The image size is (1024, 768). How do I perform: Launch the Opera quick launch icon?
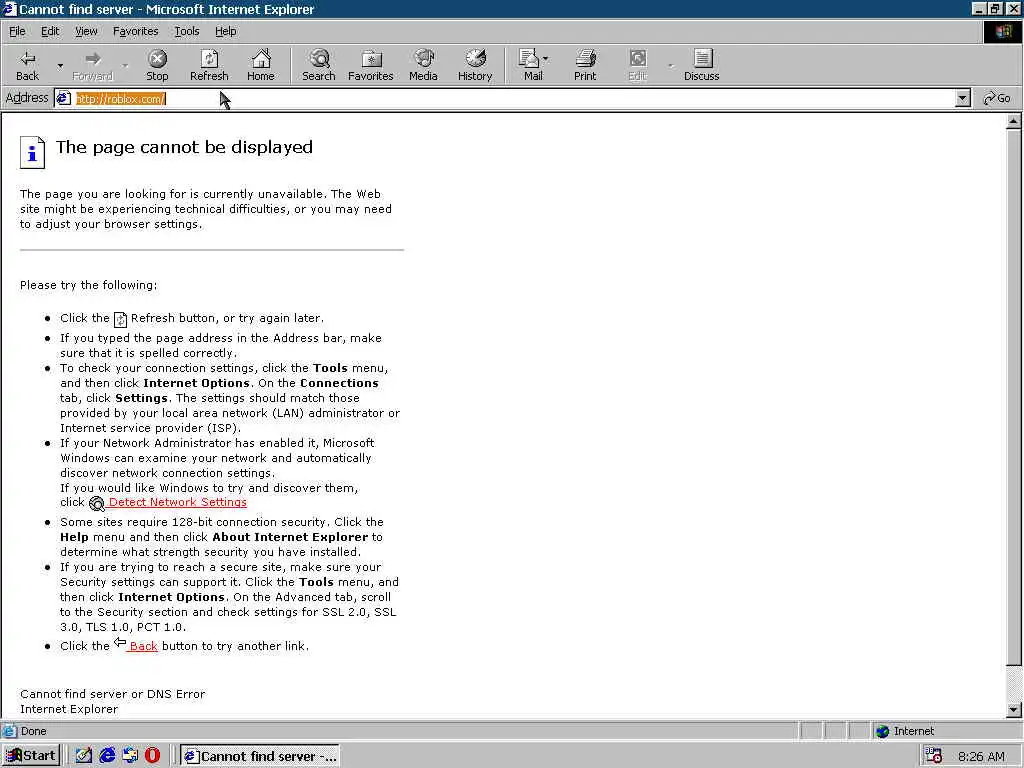(x=152, y=756)
